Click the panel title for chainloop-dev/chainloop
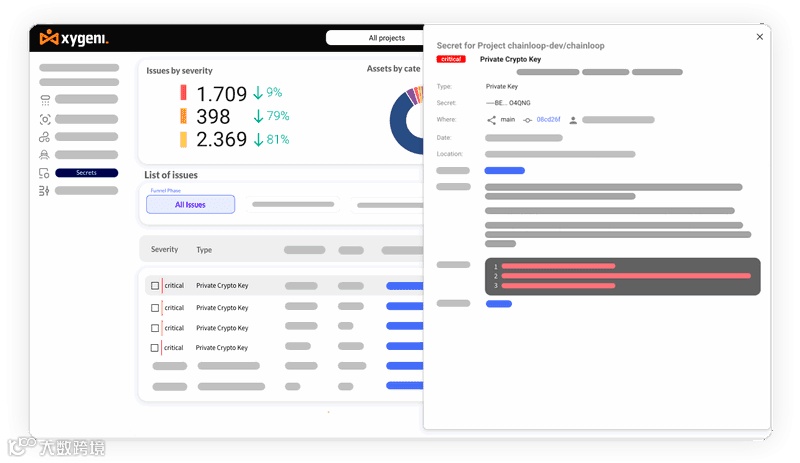The image size is (800, 463). 520,45
